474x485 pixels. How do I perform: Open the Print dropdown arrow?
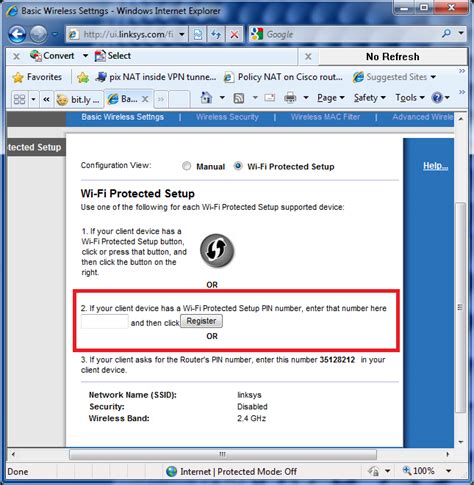click(306, 98)
